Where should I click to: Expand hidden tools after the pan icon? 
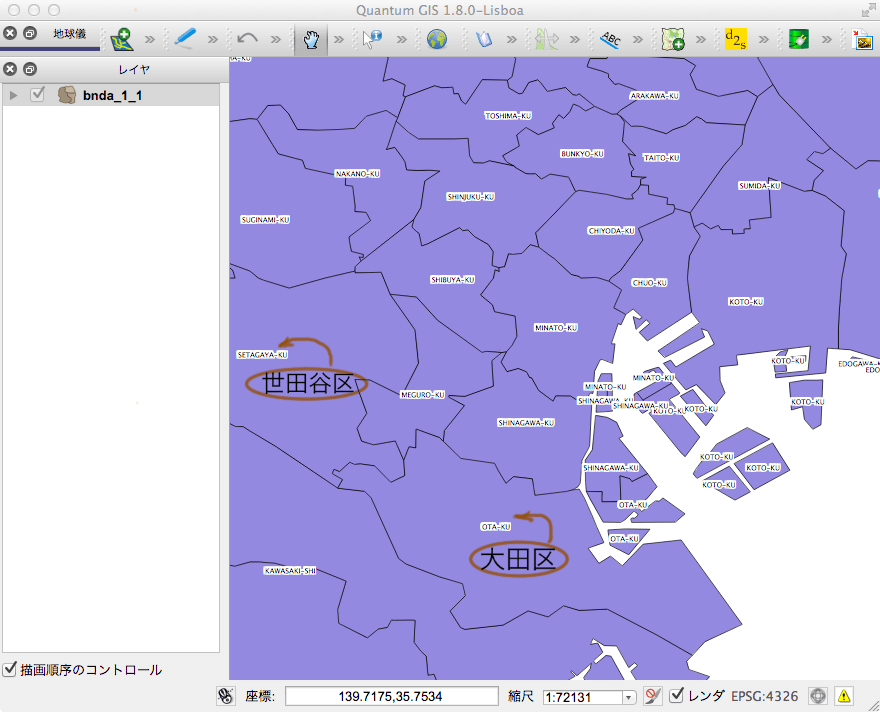click(339, 40)
